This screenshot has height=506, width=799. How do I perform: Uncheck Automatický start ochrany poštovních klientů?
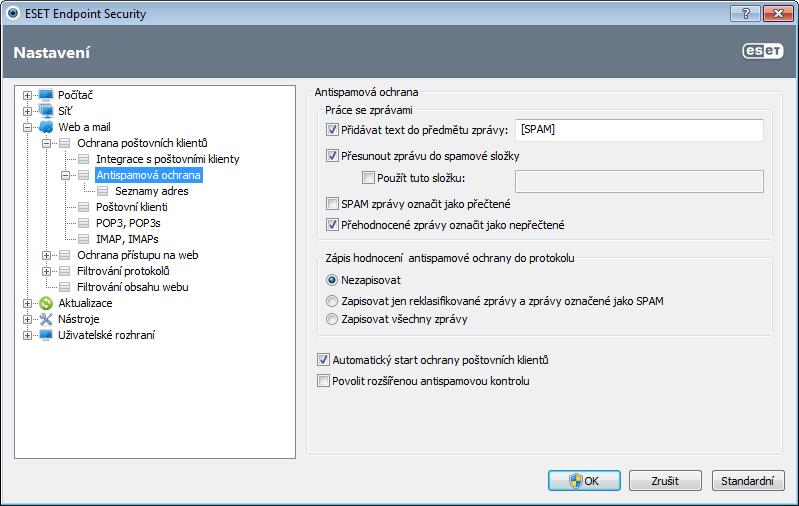pyautogui.click(x=323, y=360)
